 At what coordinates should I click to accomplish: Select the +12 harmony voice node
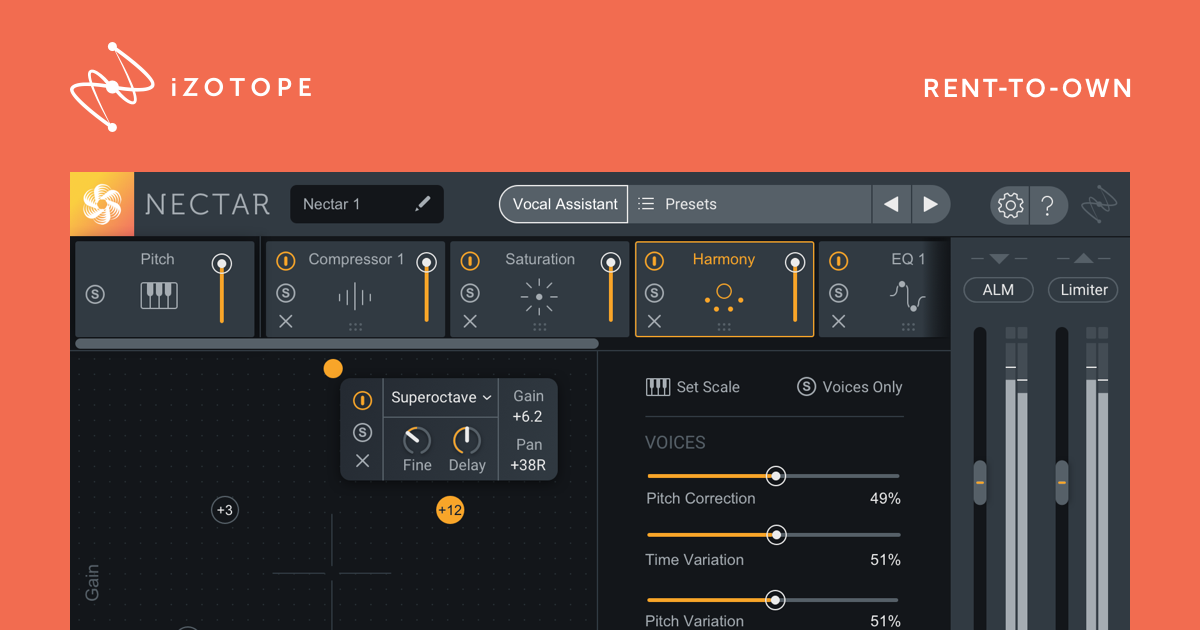pyautogui.click(x=451, y=510)
